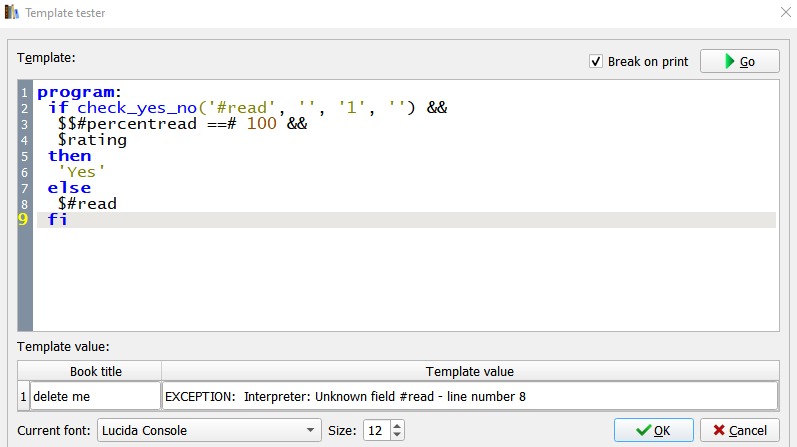This screenshot has width=797, height=447.
Task: Click the calibre books icon in the title bar
Action: (12, 12)
